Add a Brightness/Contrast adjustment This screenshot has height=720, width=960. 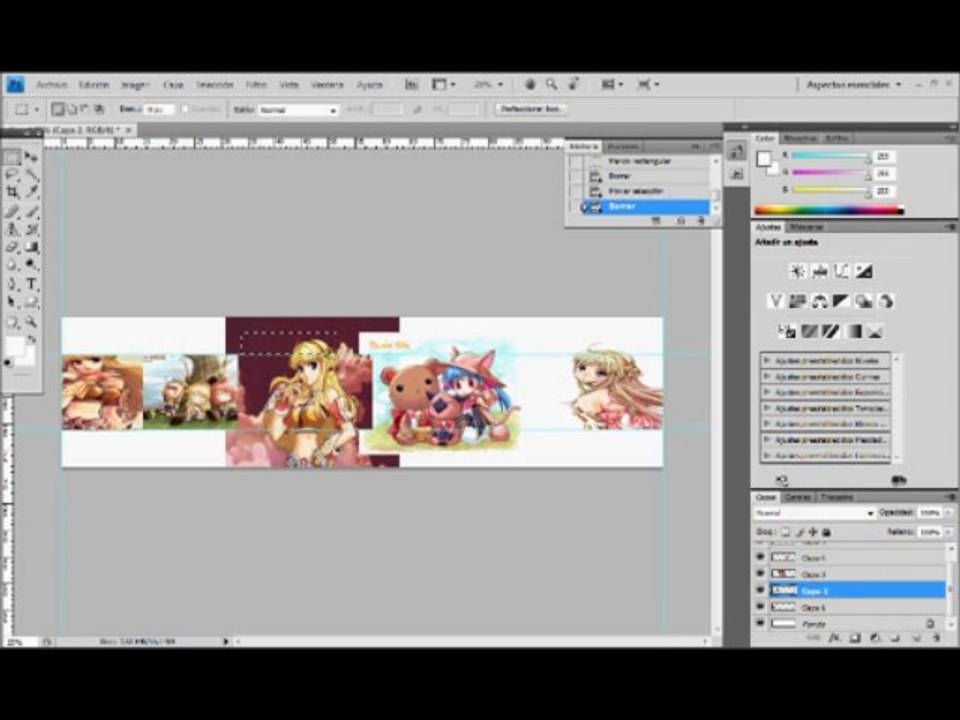click(x=797, y=271)
